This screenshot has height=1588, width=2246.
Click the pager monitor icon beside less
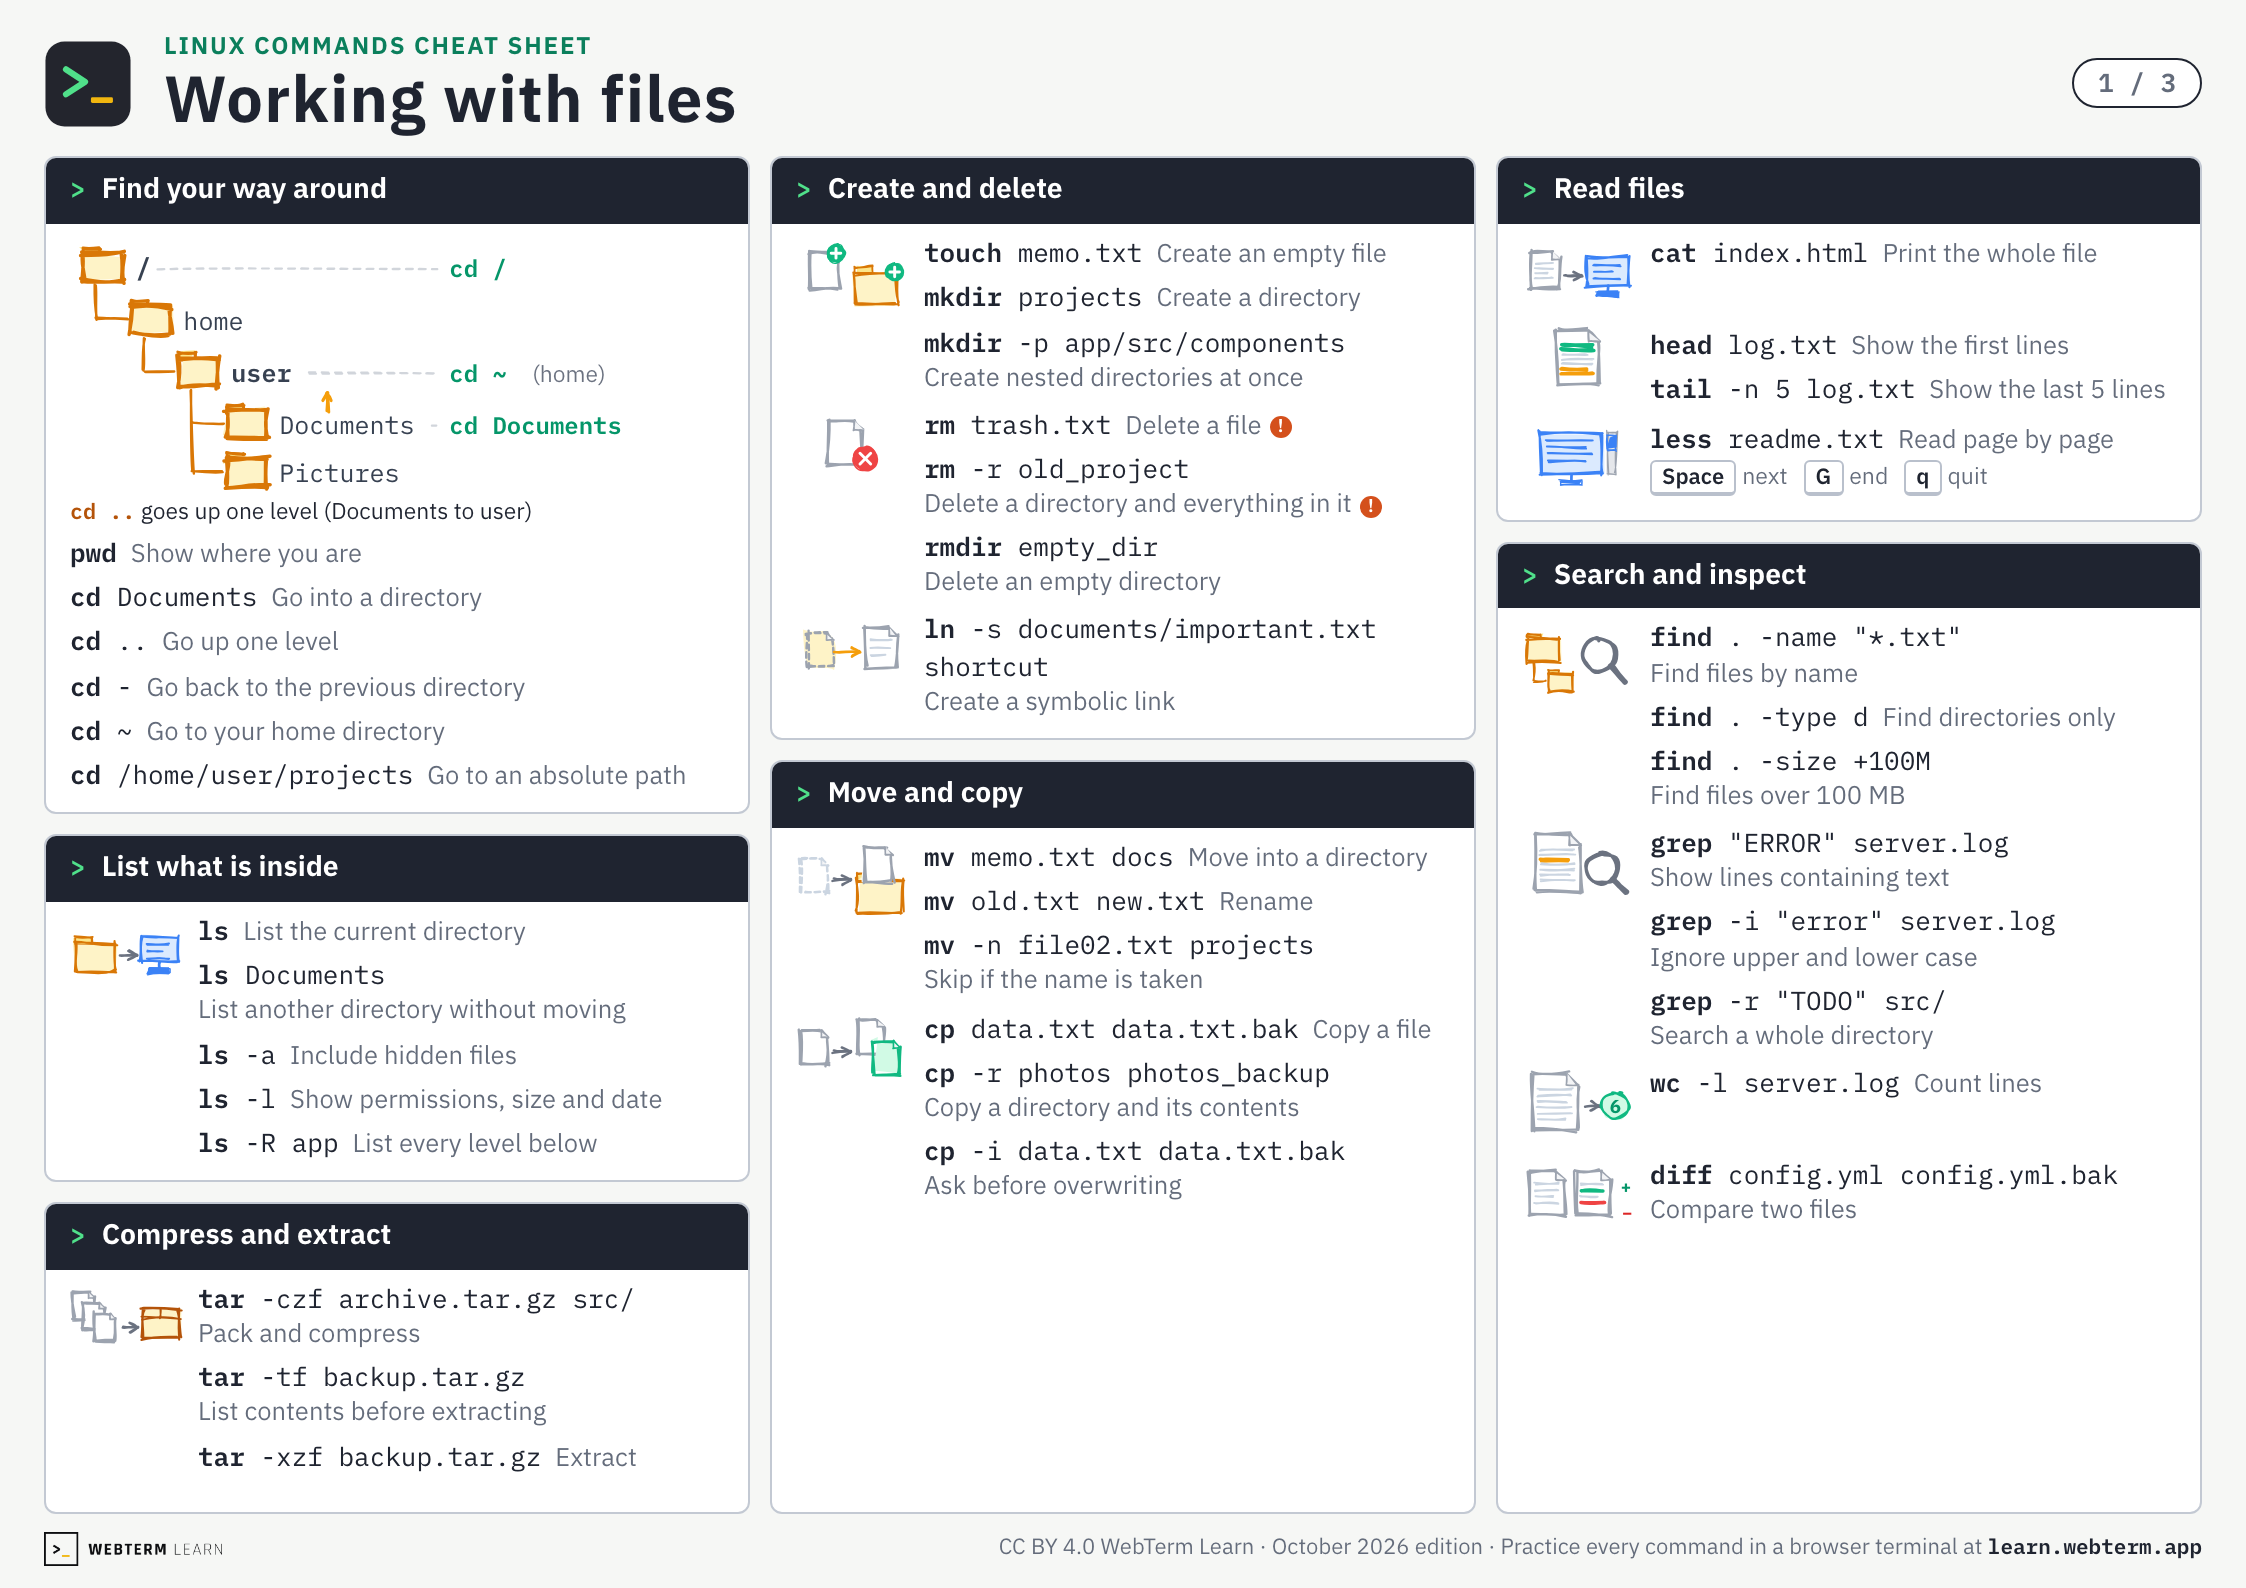[x=1577, y=456]
